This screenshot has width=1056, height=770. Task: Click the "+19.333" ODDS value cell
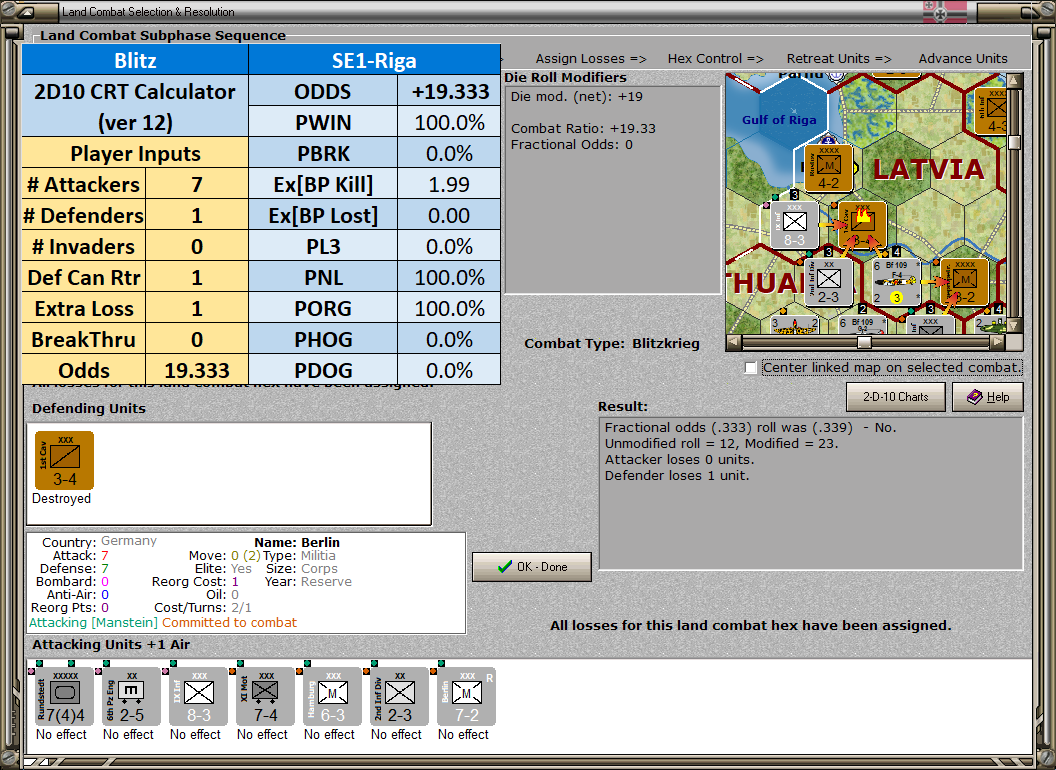tap(449, 91)
